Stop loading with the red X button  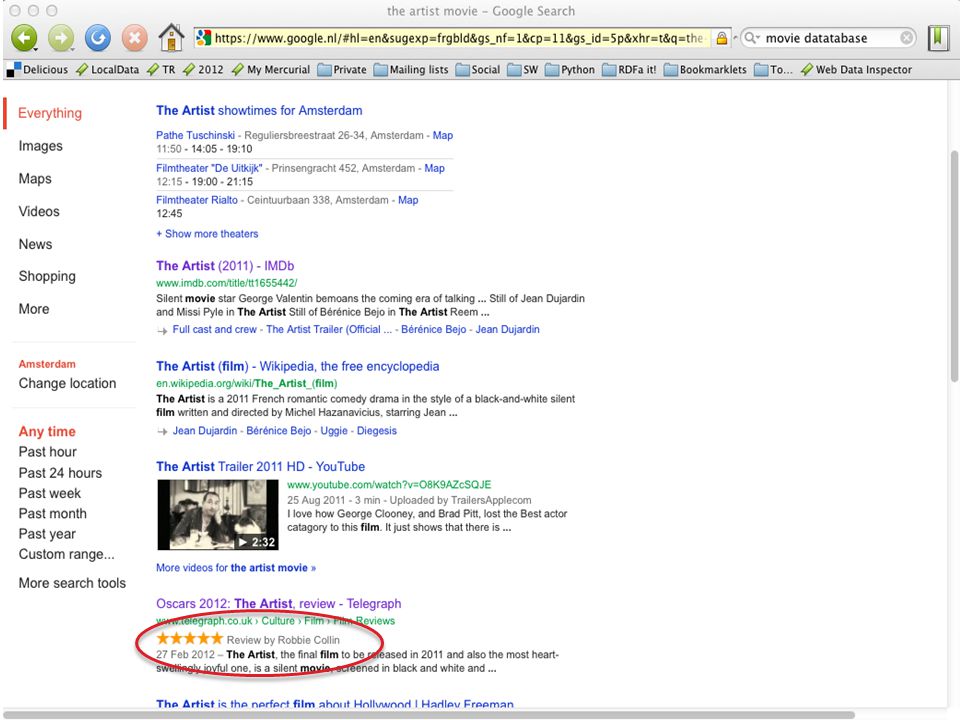pyautogui.click(x=134, y=38)
